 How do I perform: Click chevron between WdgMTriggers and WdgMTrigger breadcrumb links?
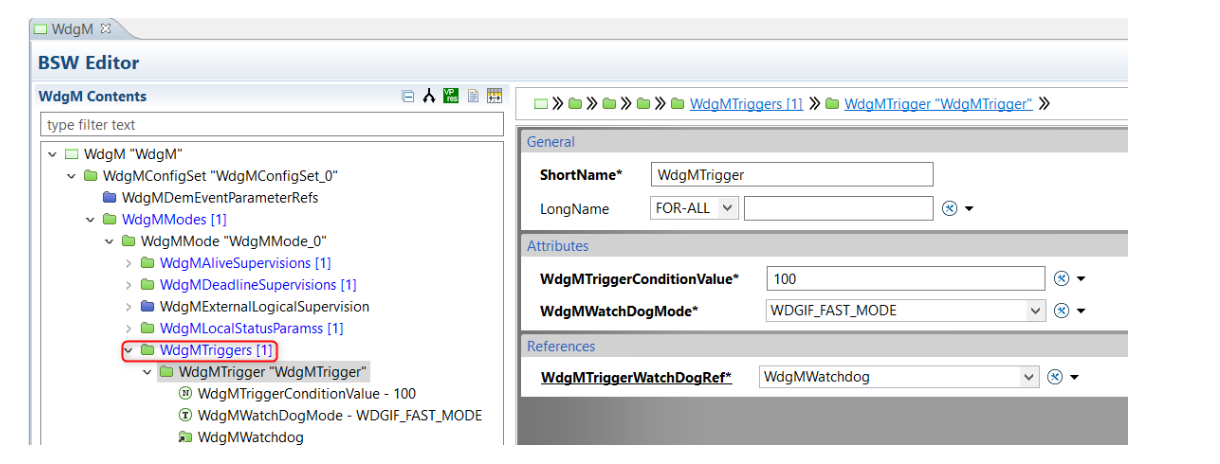(814, 104)
